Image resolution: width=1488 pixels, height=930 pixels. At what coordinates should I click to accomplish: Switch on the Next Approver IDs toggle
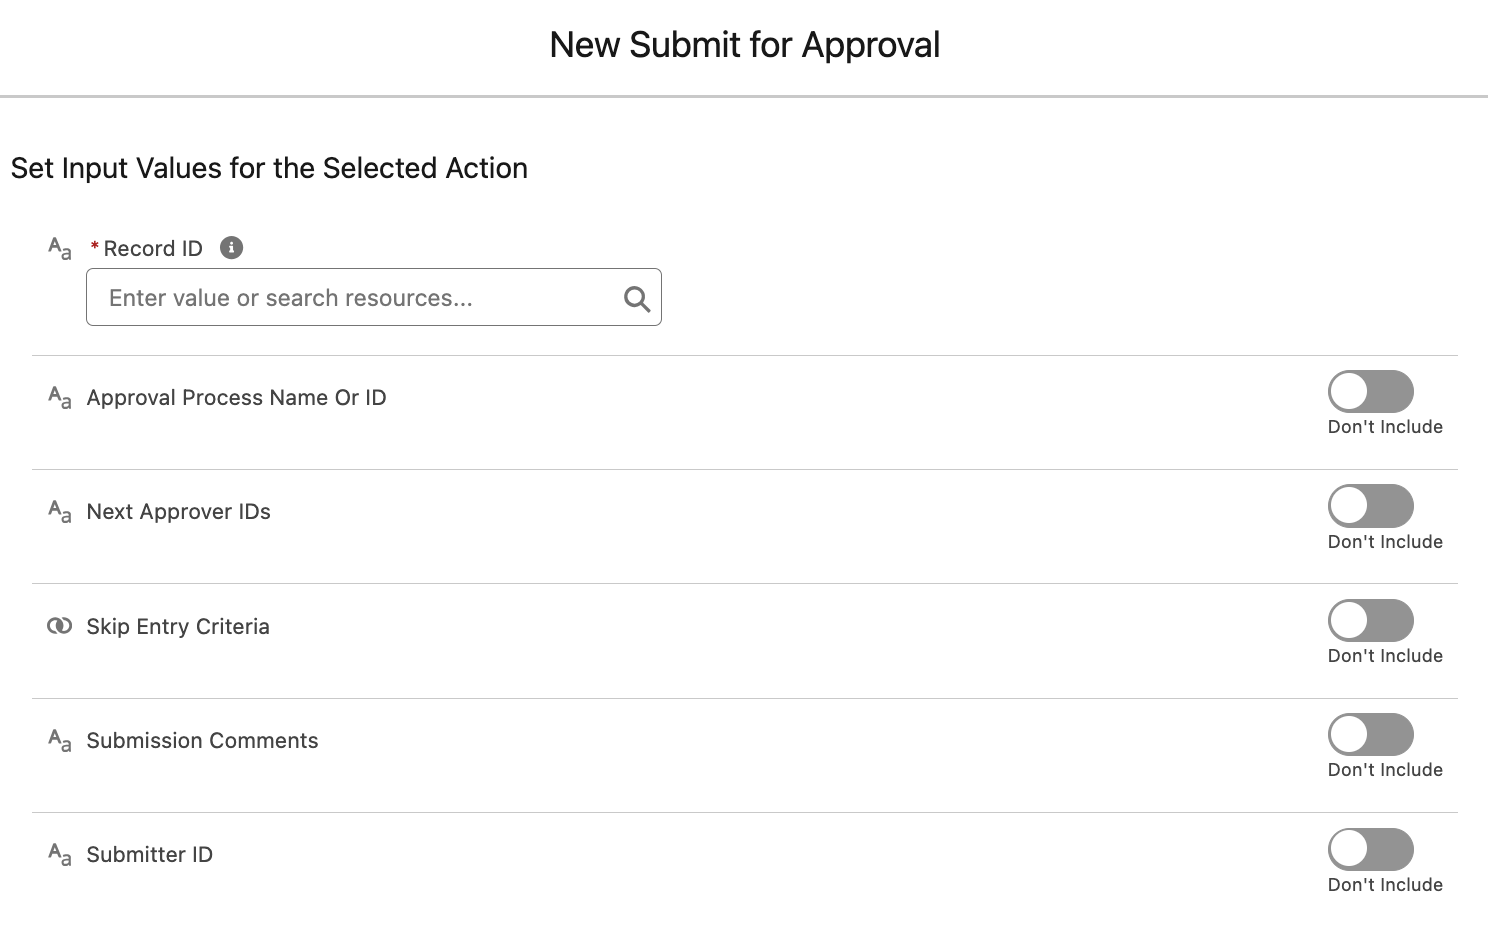tap(1370, 506)
